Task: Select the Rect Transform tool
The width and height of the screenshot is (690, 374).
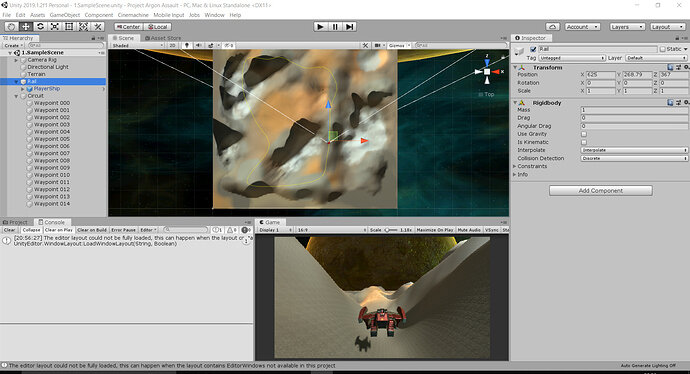Action: coord(69,27)
